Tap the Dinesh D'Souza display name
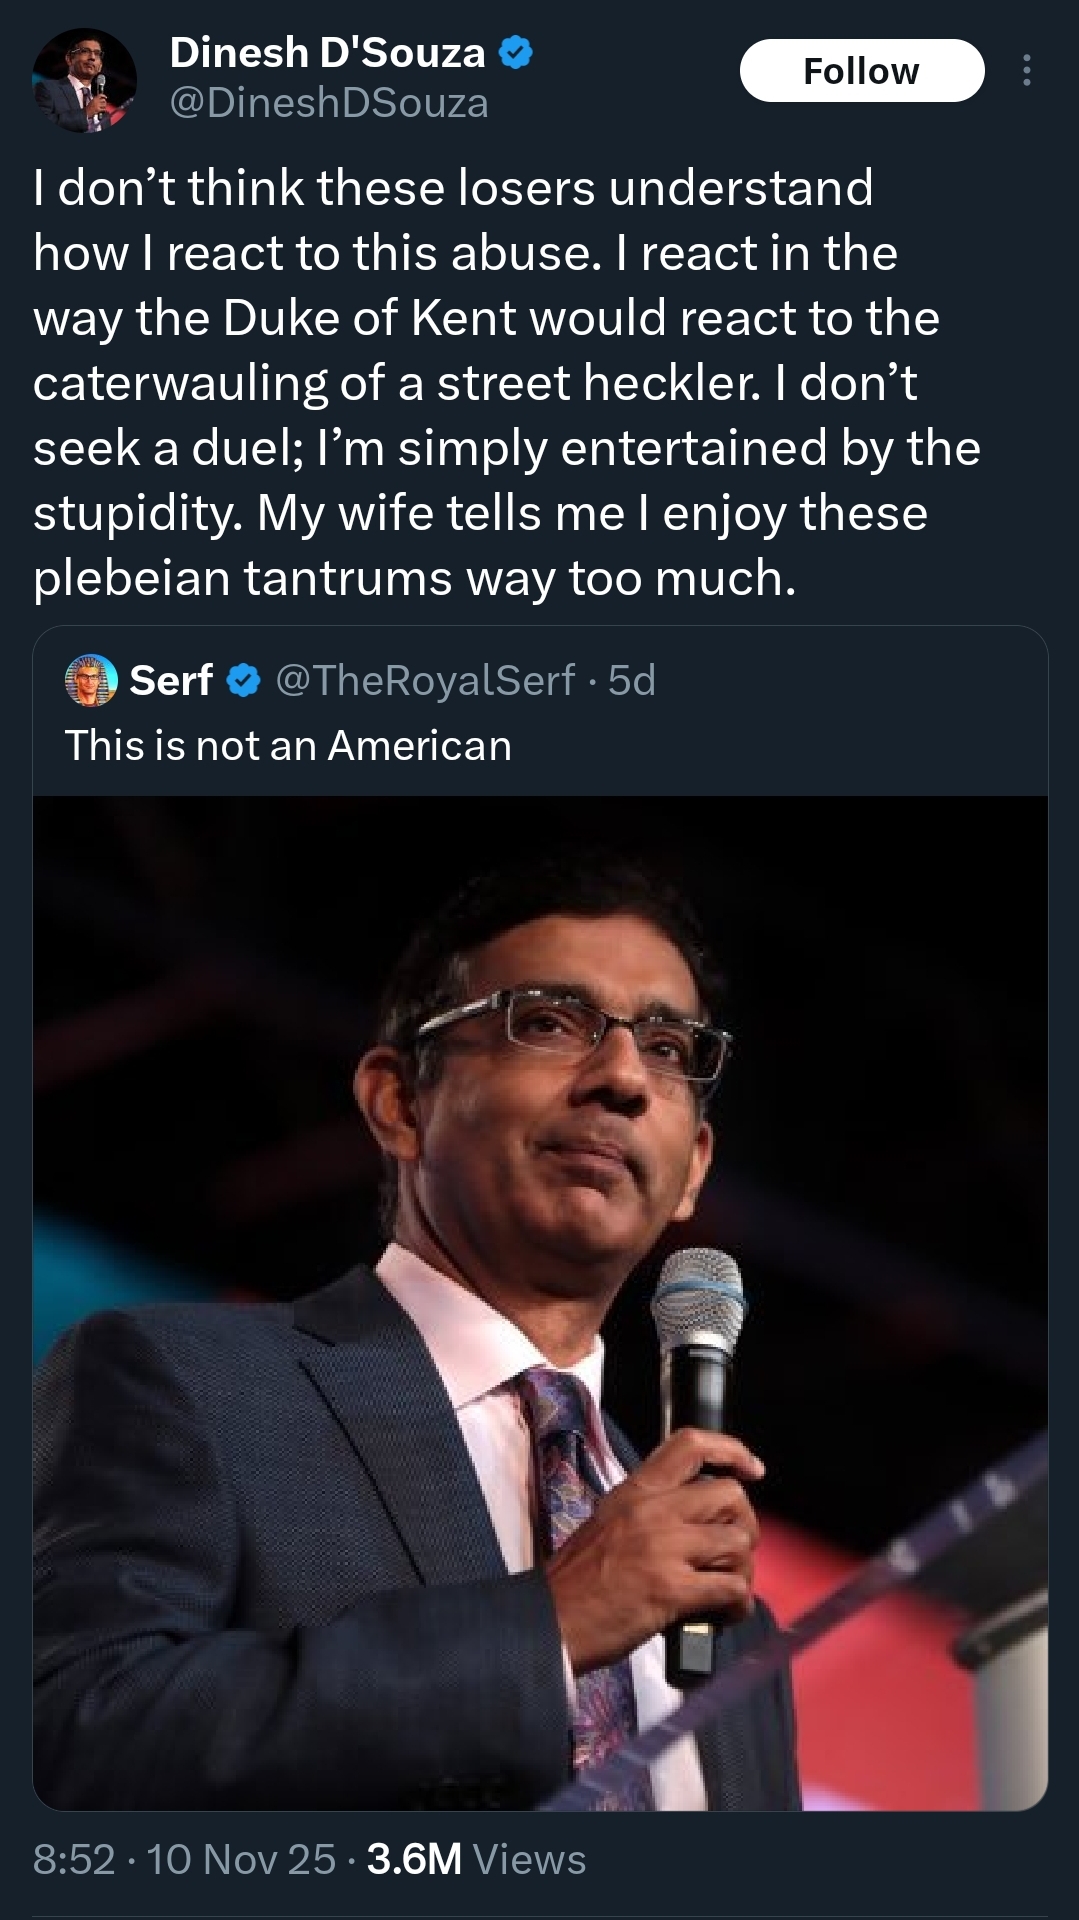Viewport: 1079px width, 1920px height. [327, 53]
